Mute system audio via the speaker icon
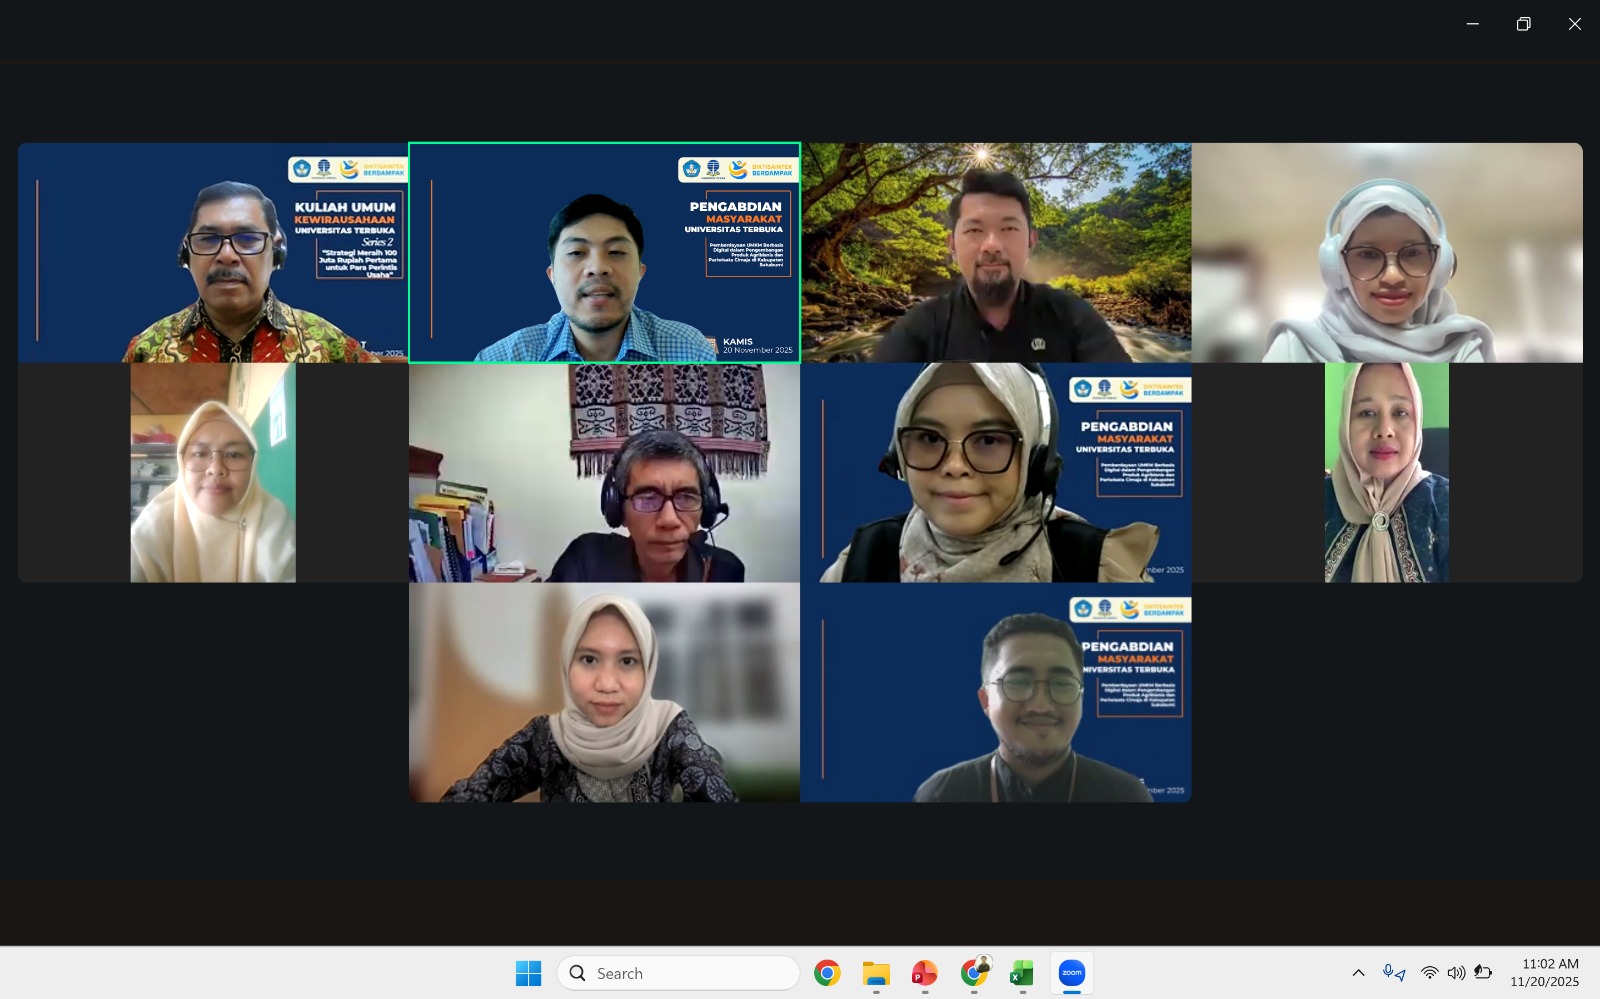This screenshot has height=999, width=1600. coord(1455,972)
